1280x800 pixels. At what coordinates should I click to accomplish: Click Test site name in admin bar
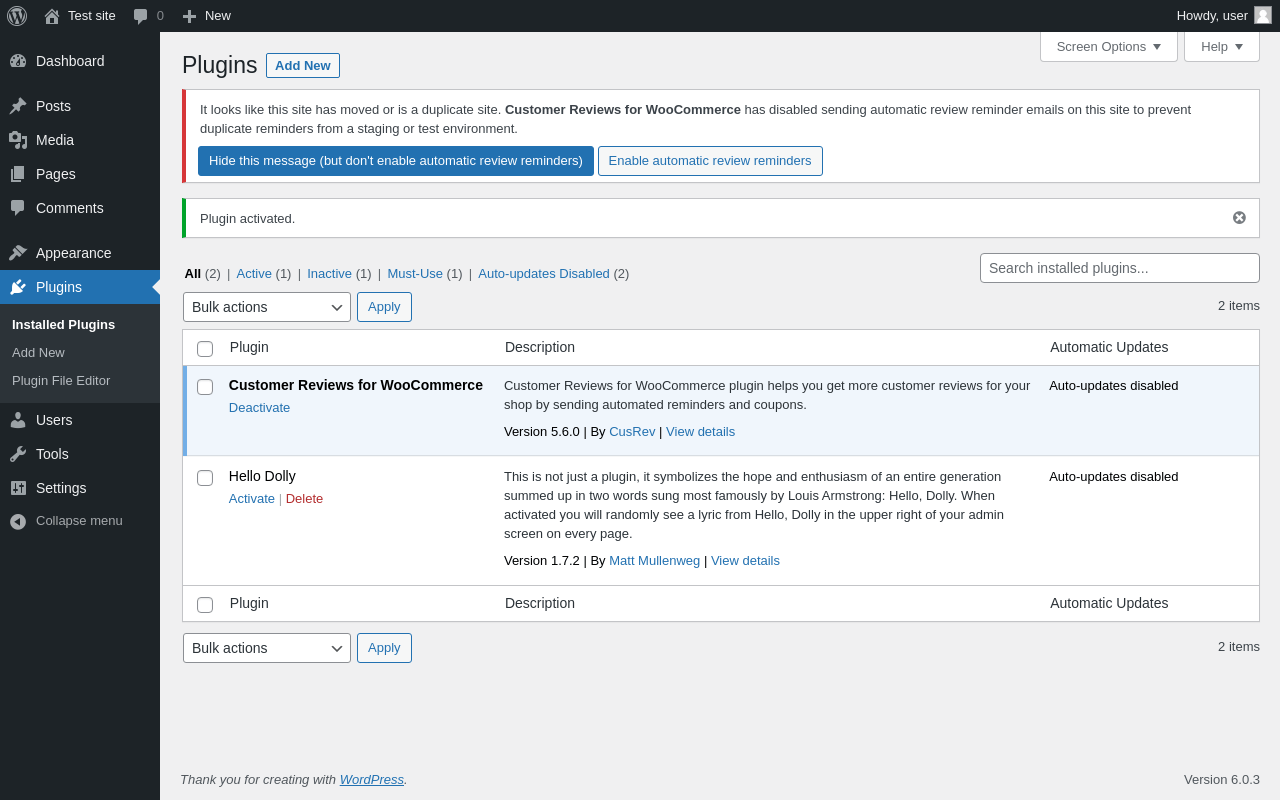click(92, 16)
